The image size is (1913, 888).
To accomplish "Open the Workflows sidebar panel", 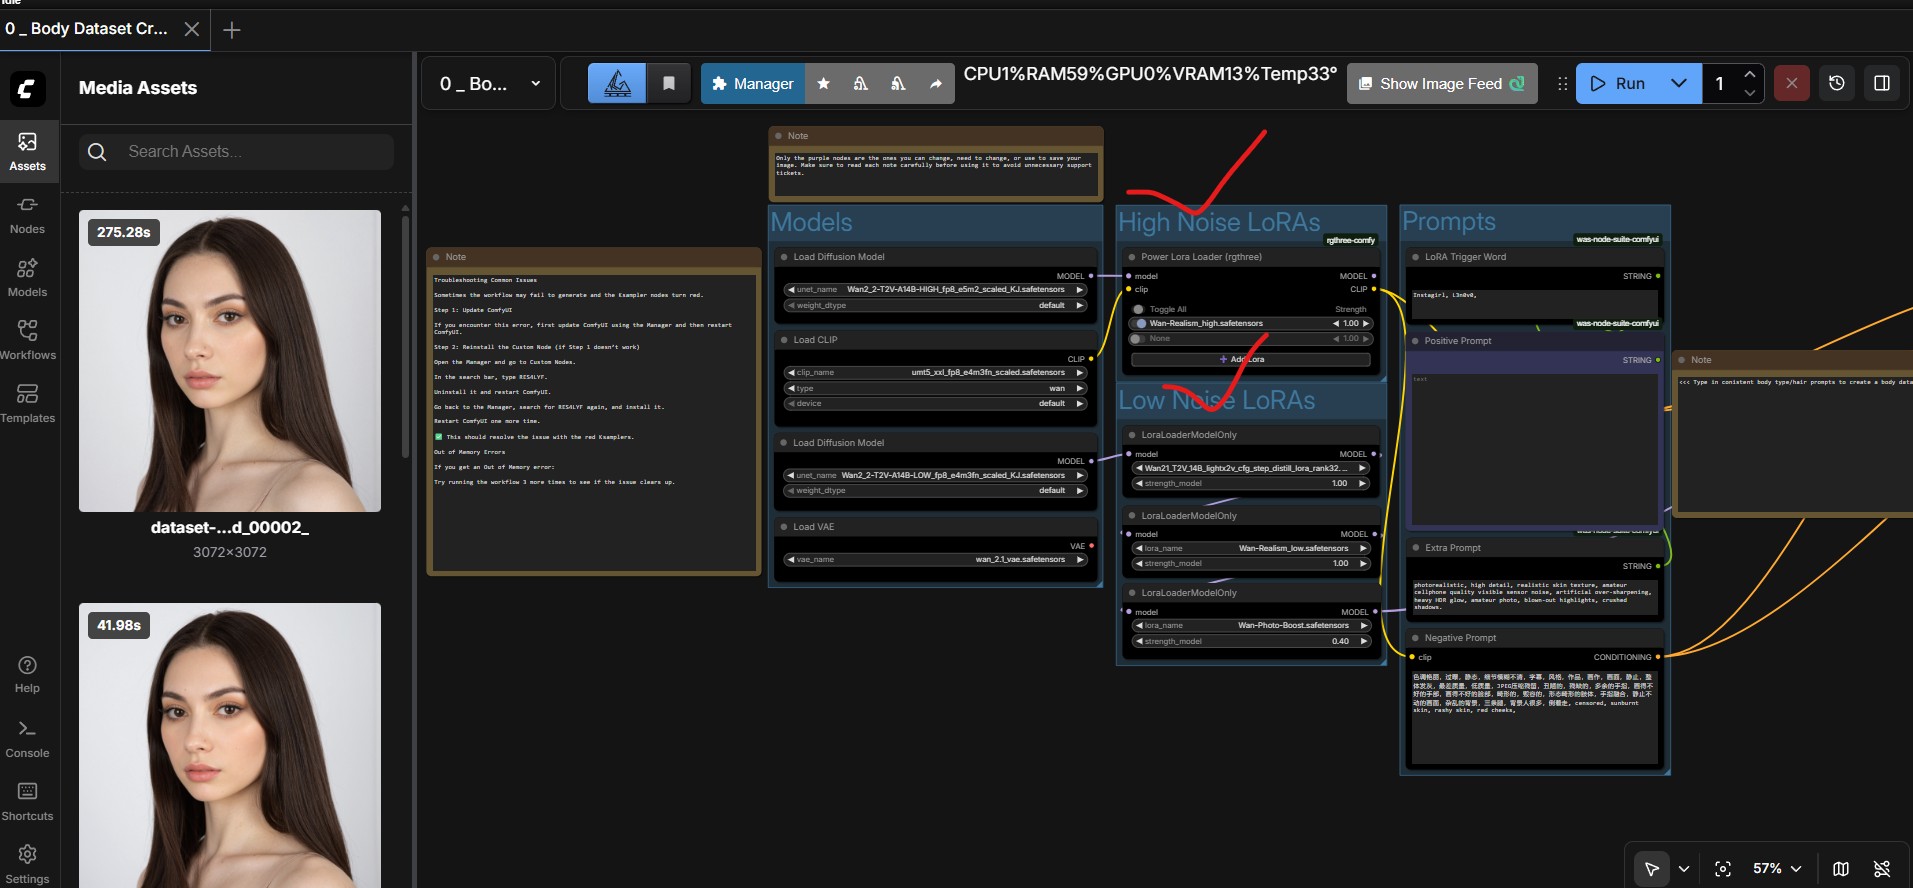I will click(x=27, y=340).
